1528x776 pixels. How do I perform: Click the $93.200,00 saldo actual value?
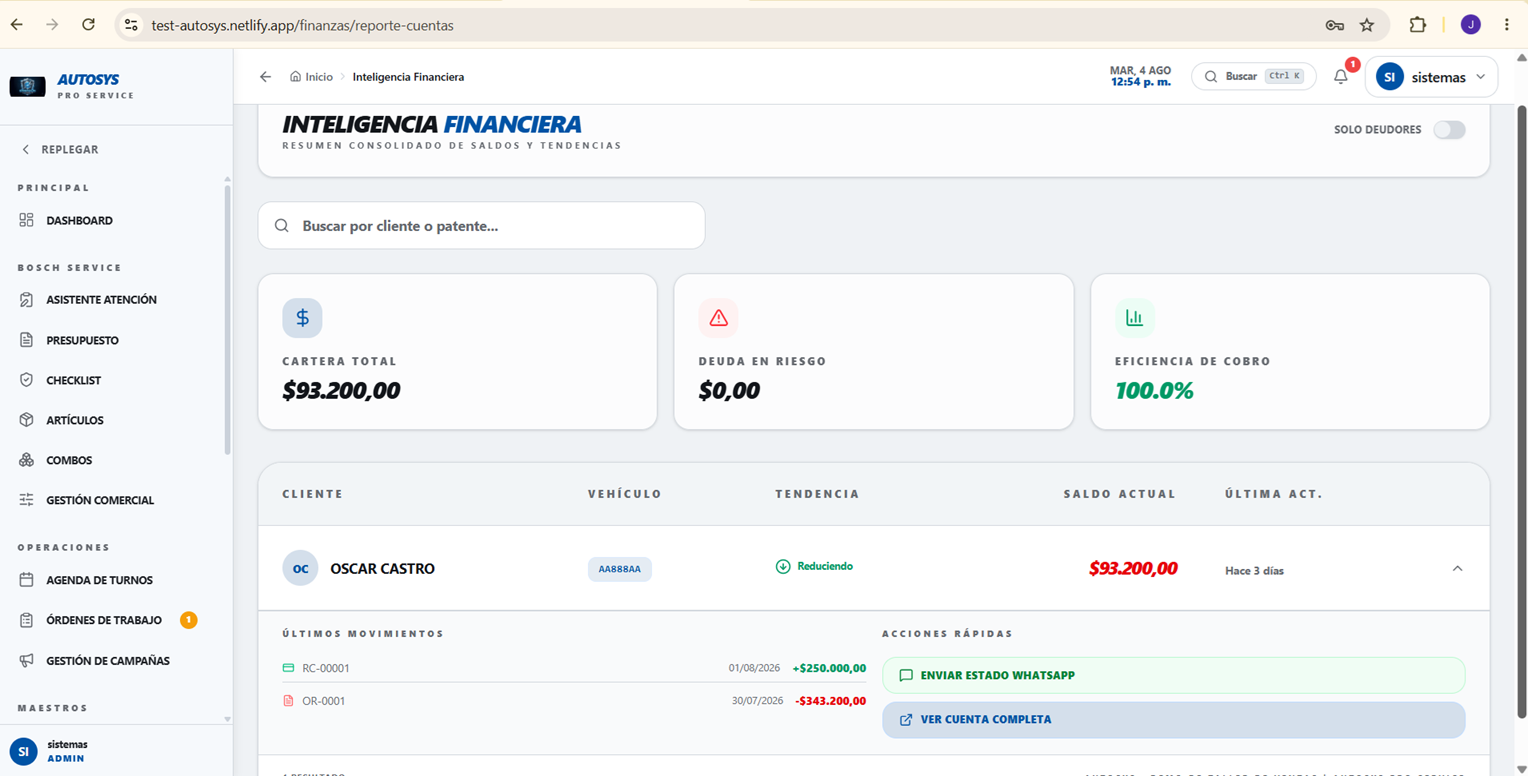coord(1133,568)
